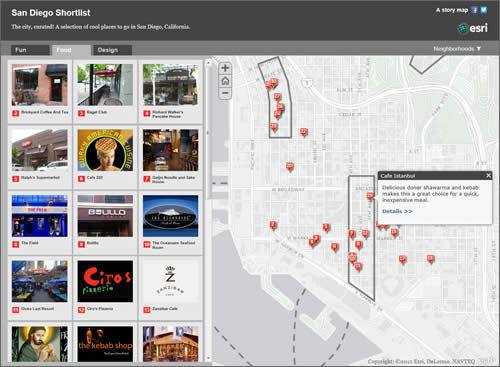Select map marker number 5

click(x=326, y=227)
